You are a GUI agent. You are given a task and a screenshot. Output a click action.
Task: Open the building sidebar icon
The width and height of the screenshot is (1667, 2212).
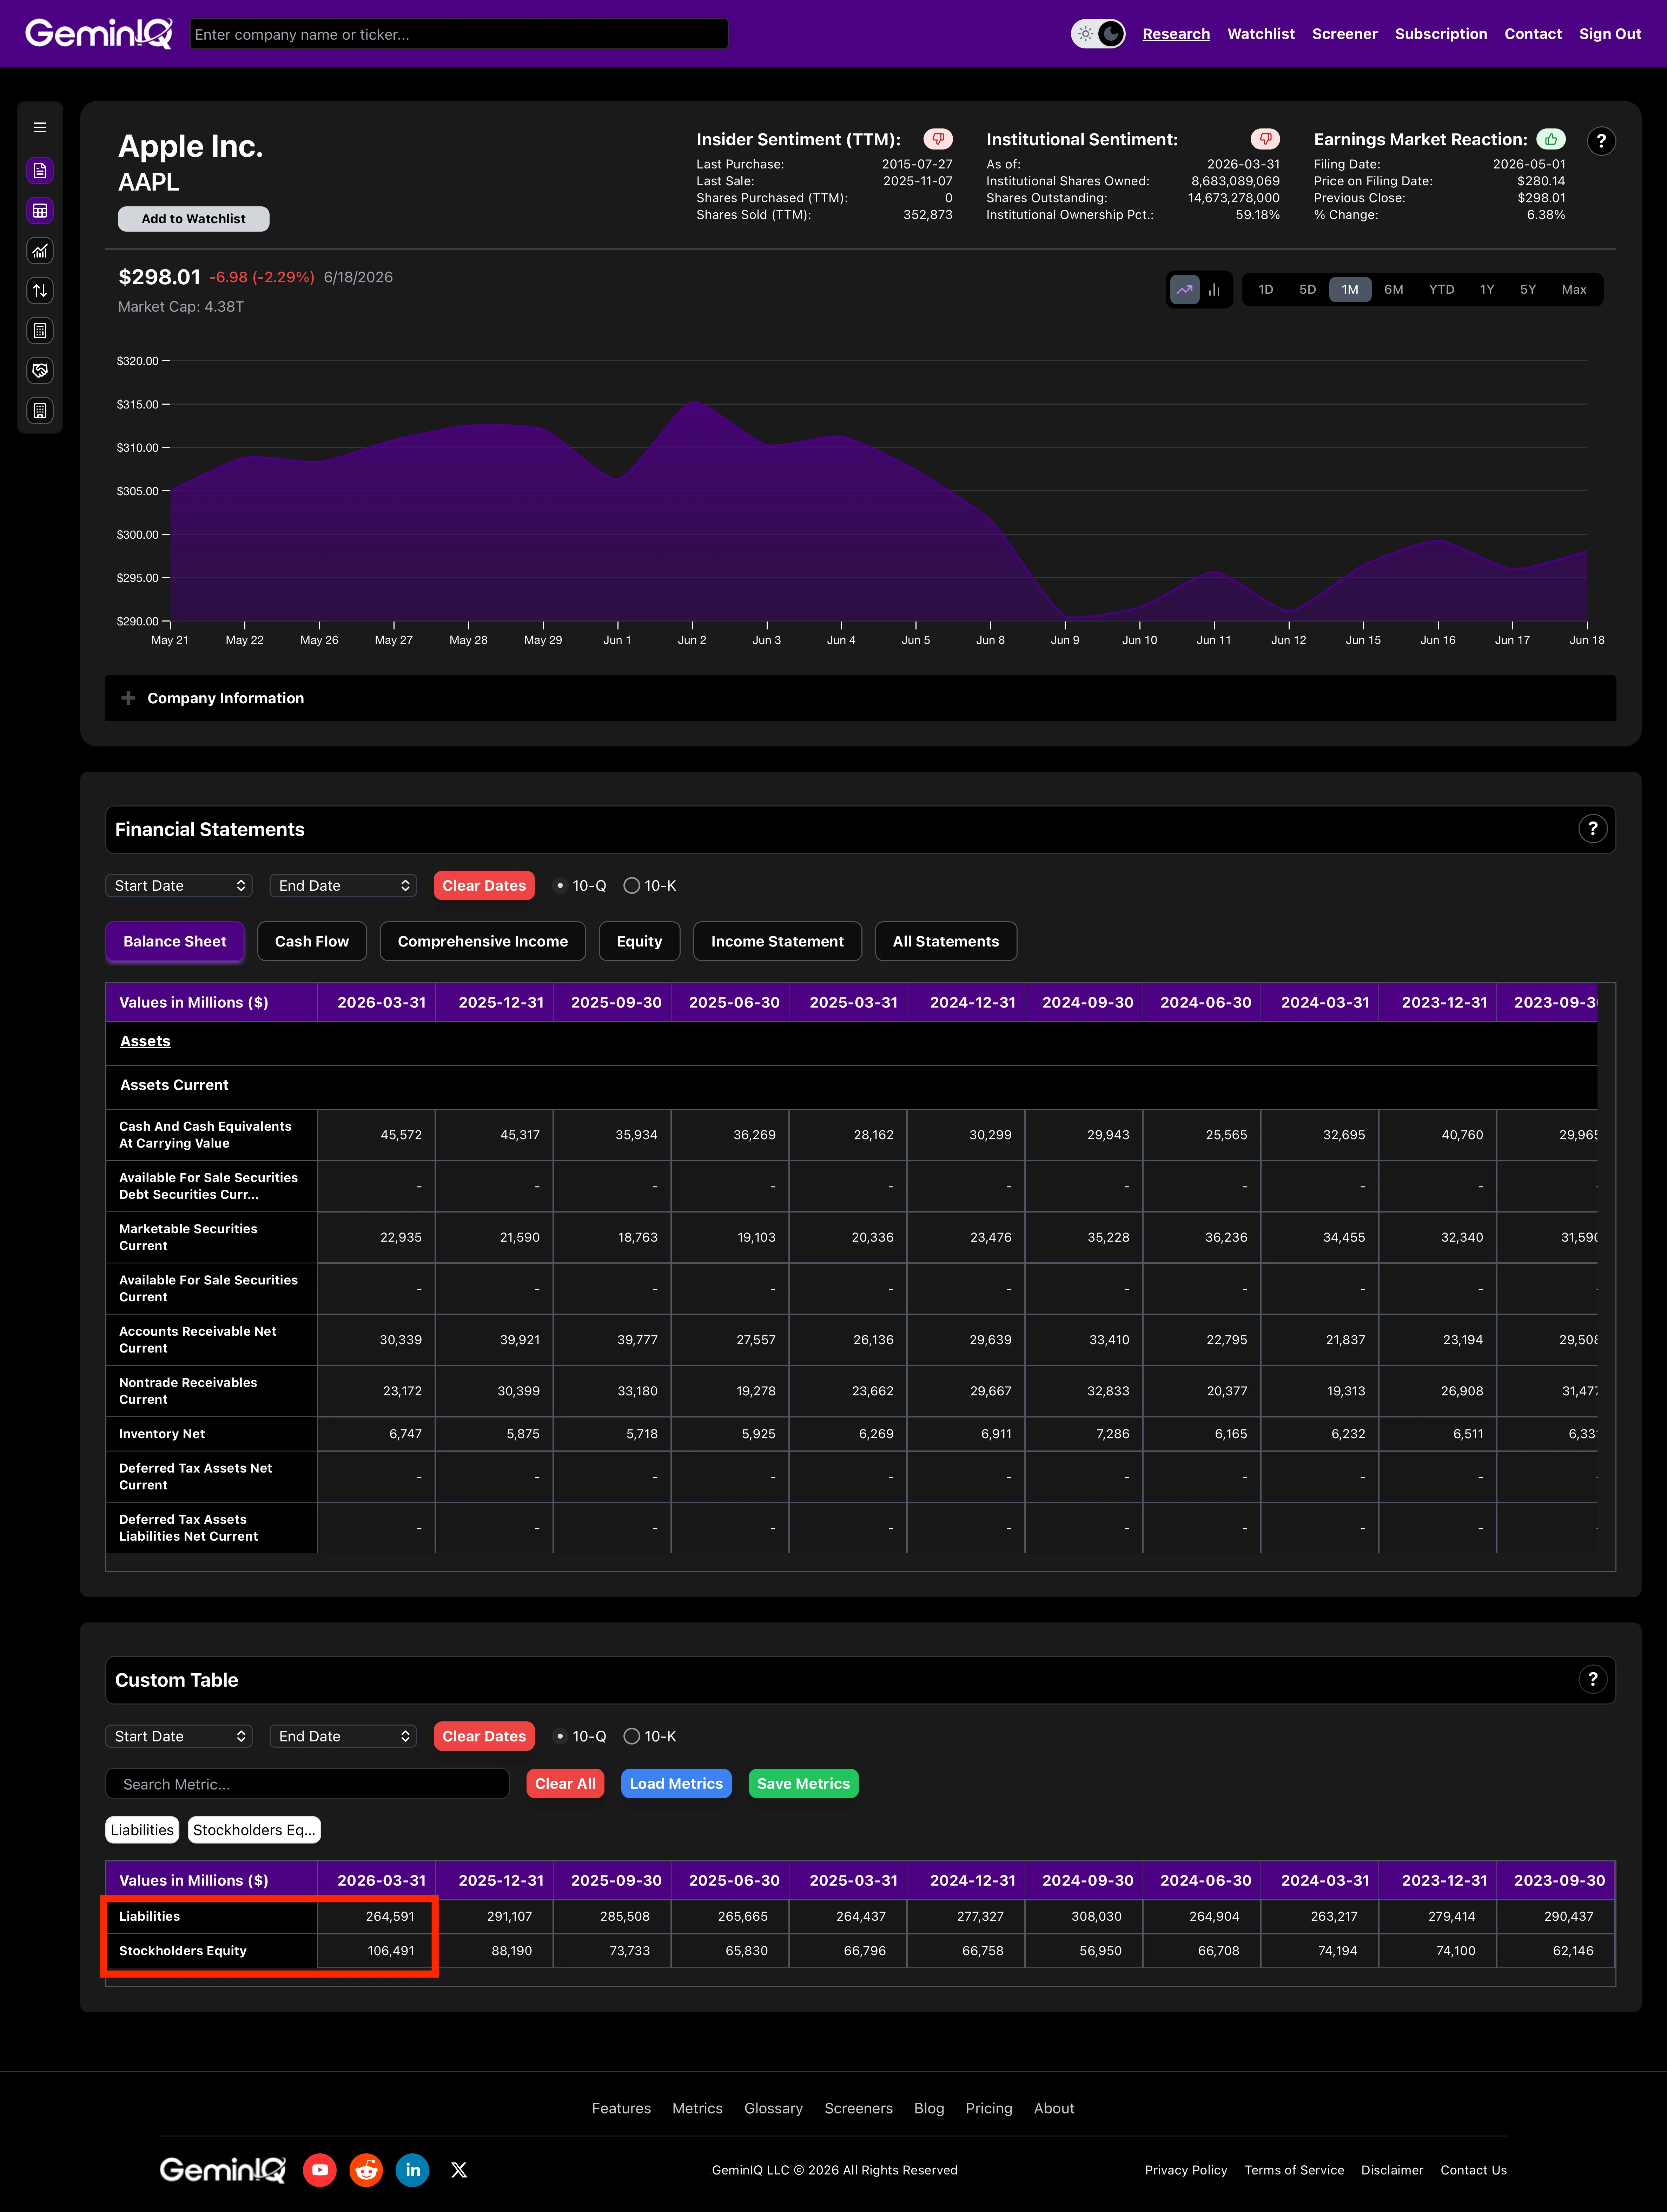(40, 411)
